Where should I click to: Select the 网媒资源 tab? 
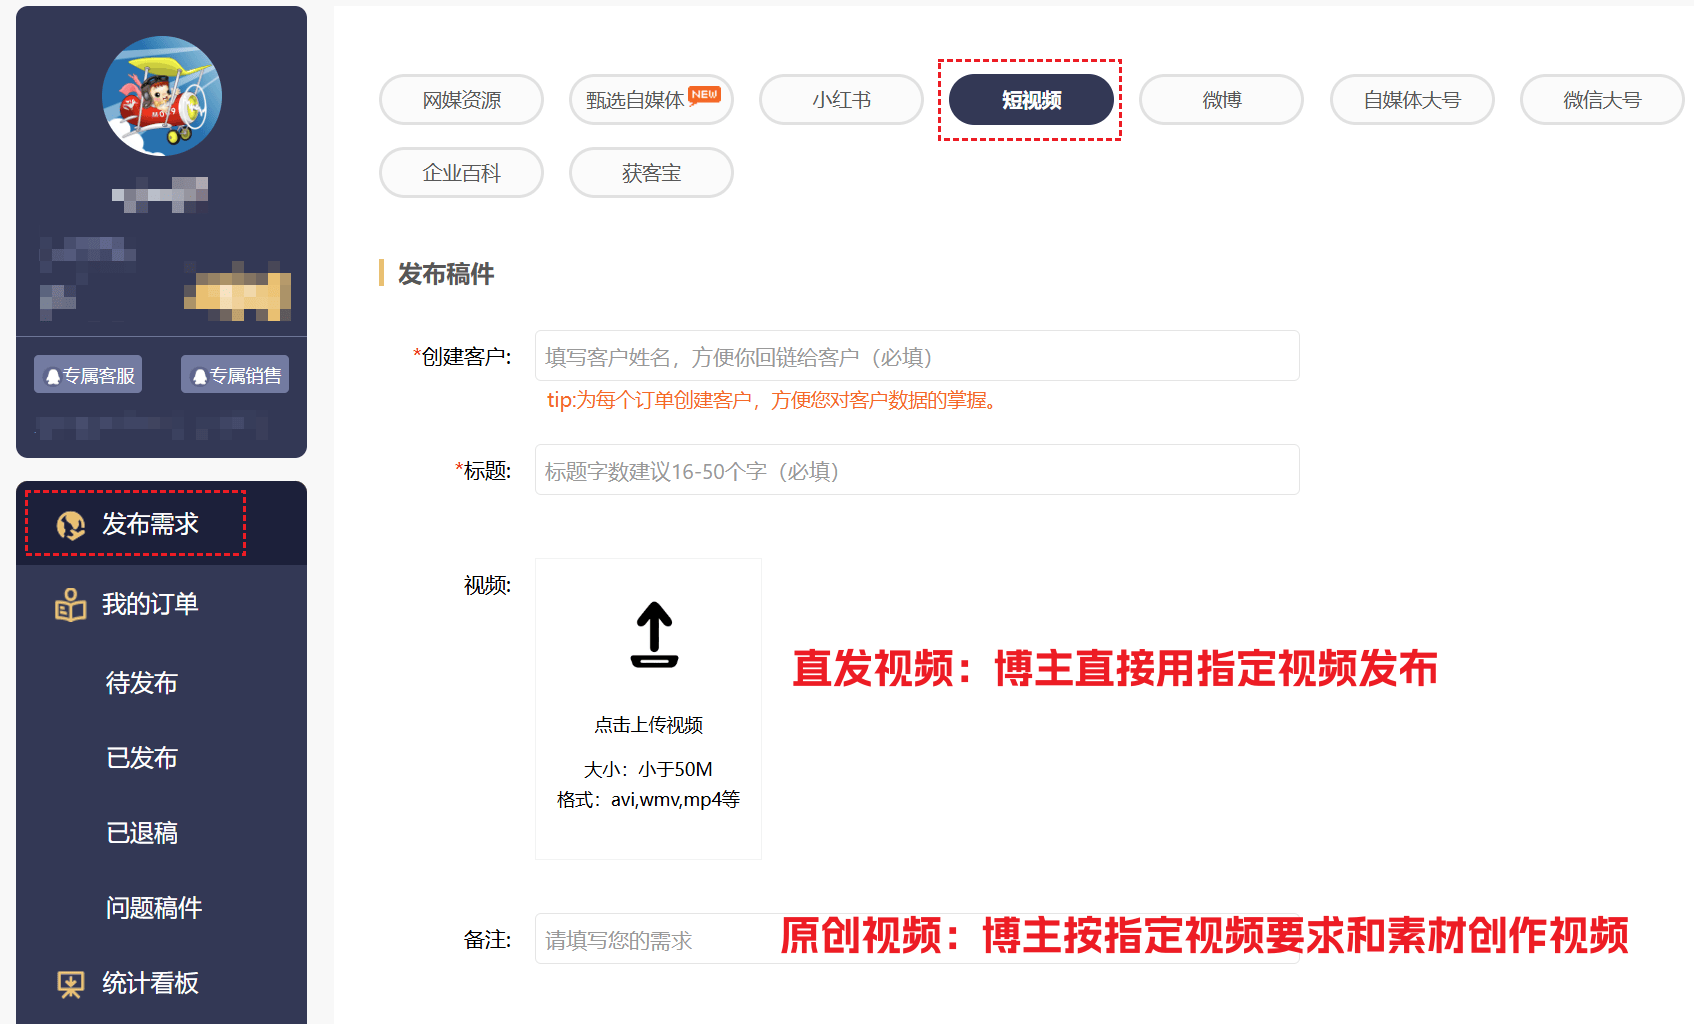(x=461, y=100)
